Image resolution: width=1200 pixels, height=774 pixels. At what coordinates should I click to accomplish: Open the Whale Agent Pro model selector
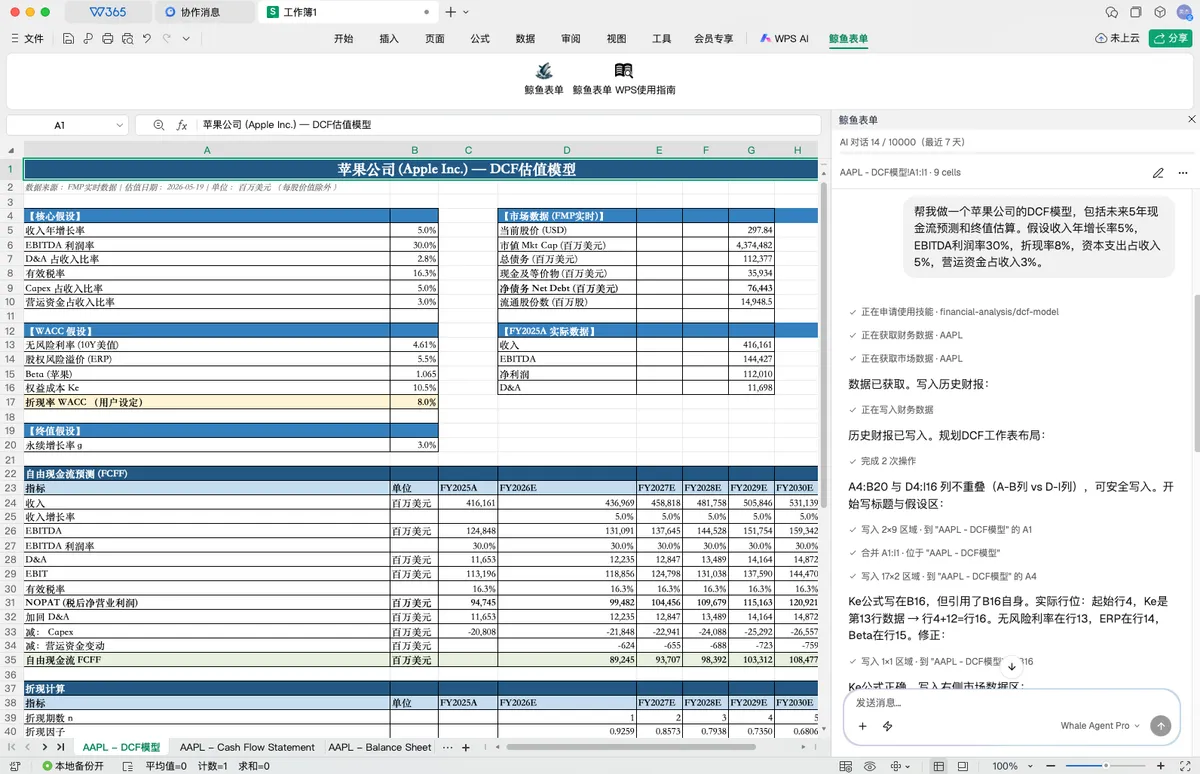(1100, 726)
